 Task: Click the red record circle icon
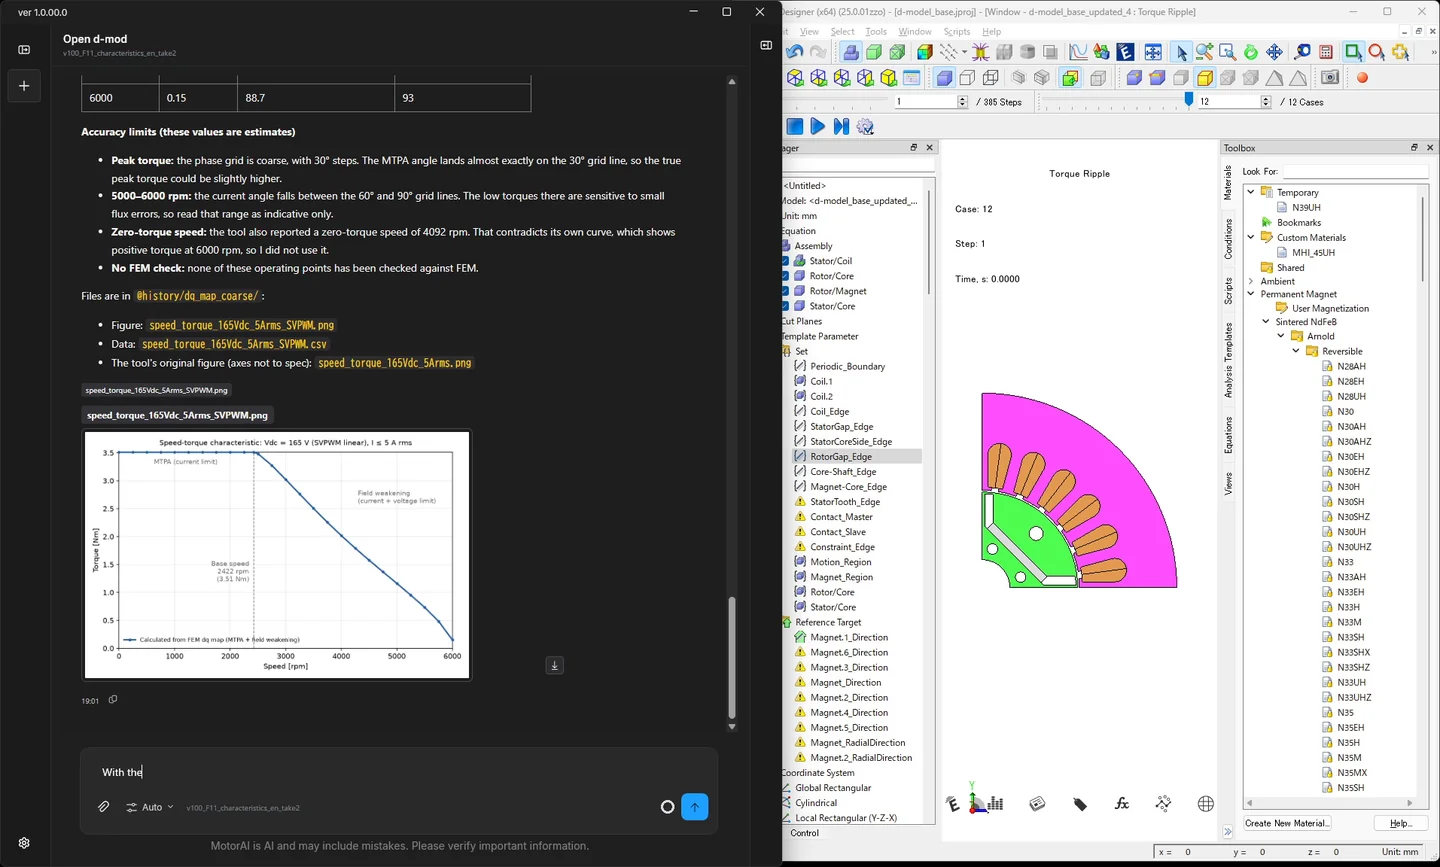coord(1362,78)
